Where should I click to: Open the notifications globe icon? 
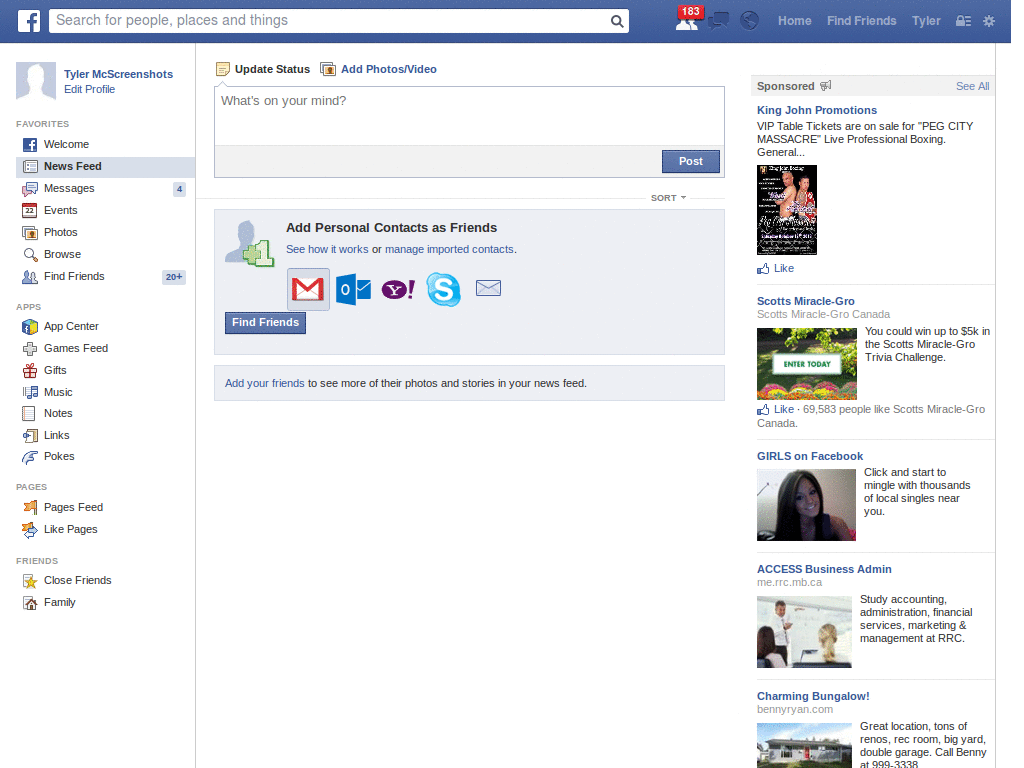749,21
